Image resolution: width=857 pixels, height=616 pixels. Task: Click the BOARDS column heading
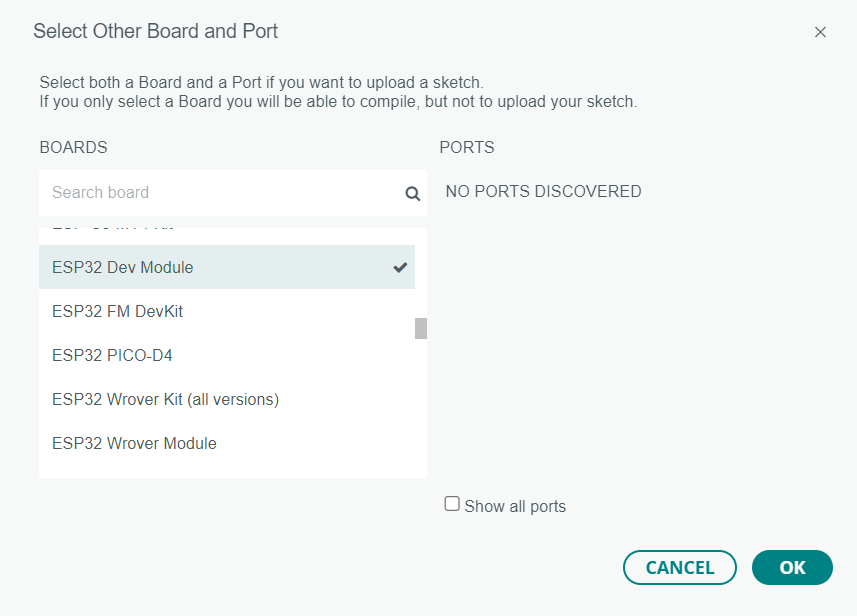pyautogui.click(x=73, y=147)
